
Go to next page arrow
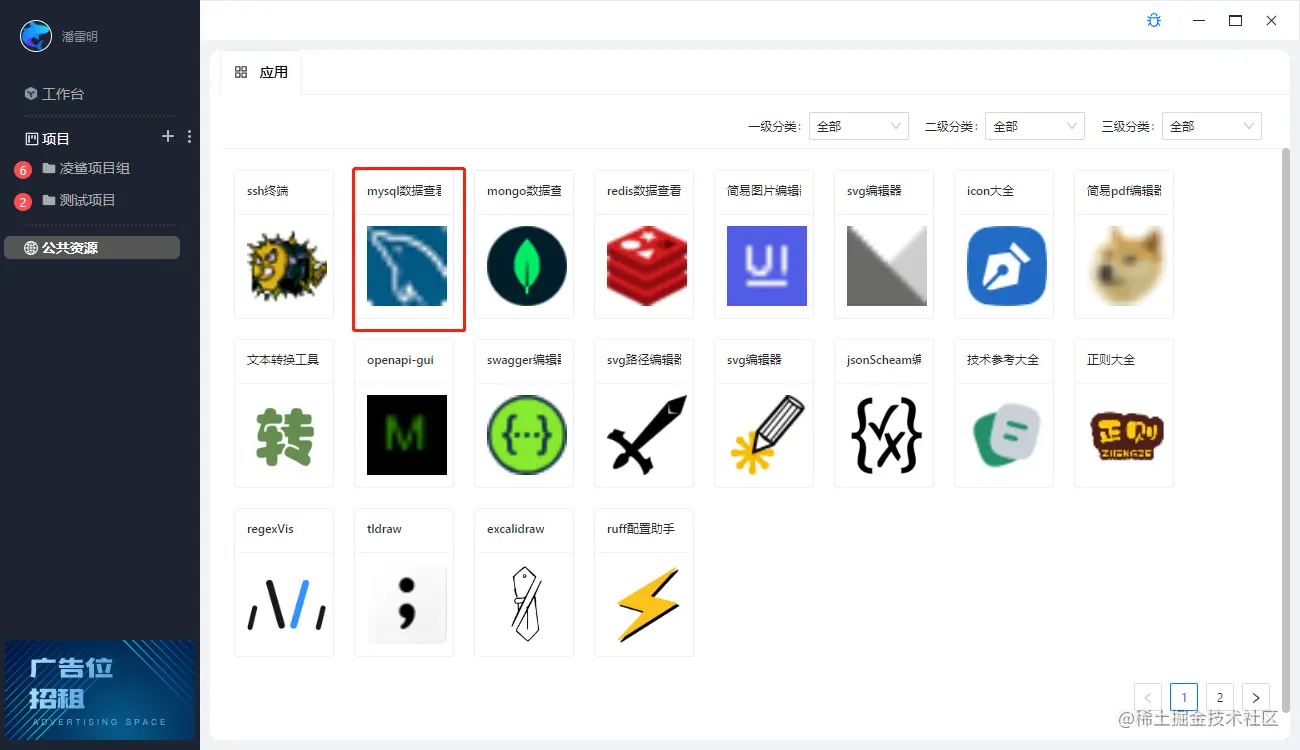click(1255, 697)
